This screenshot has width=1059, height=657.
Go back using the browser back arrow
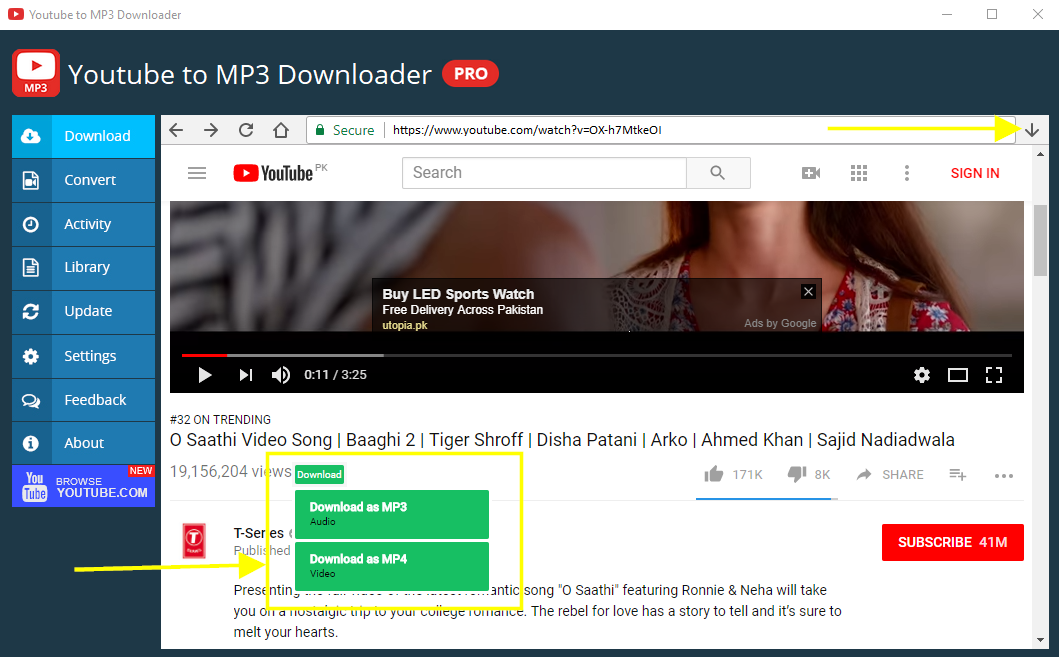point(176,130)
